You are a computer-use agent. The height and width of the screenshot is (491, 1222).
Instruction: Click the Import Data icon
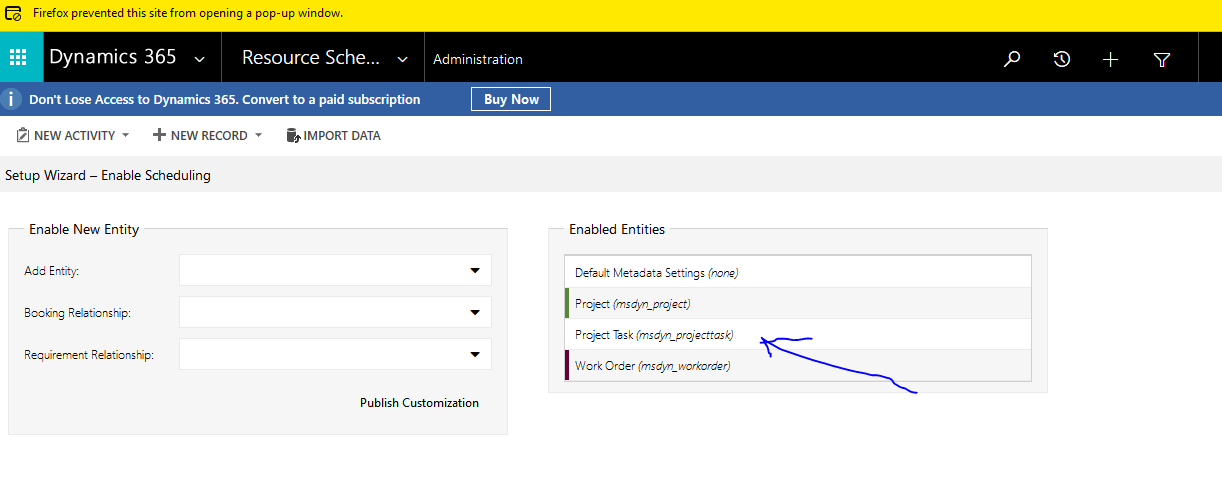click(x=293, y=135)
